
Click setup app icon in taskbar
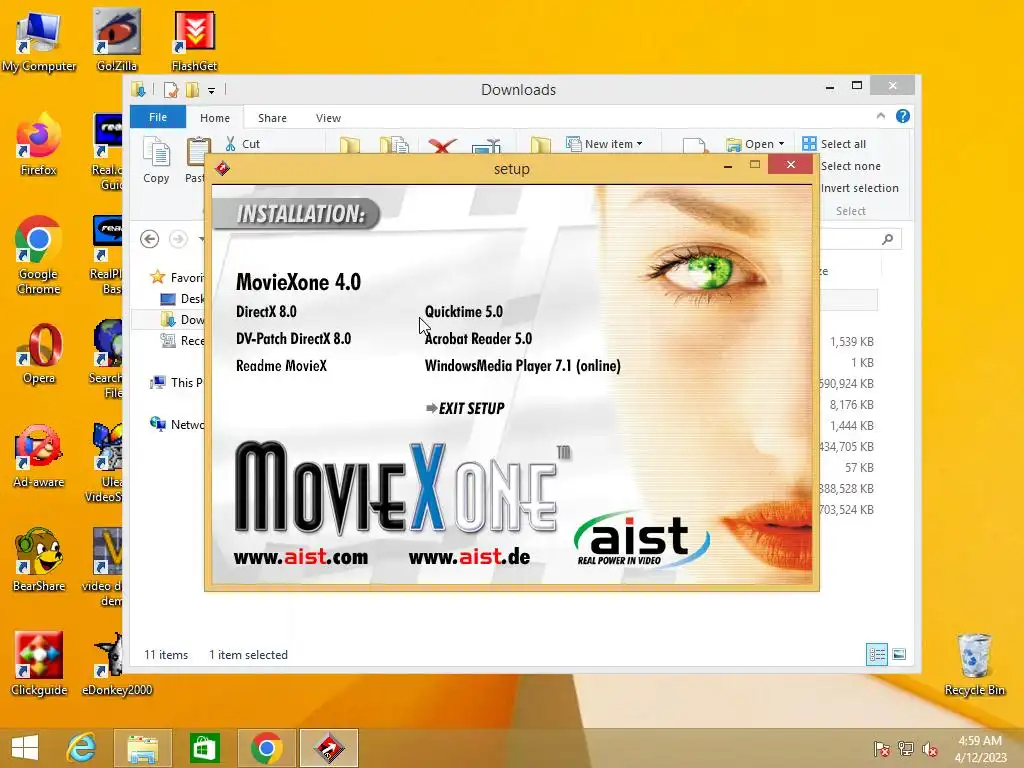[328, 748]
